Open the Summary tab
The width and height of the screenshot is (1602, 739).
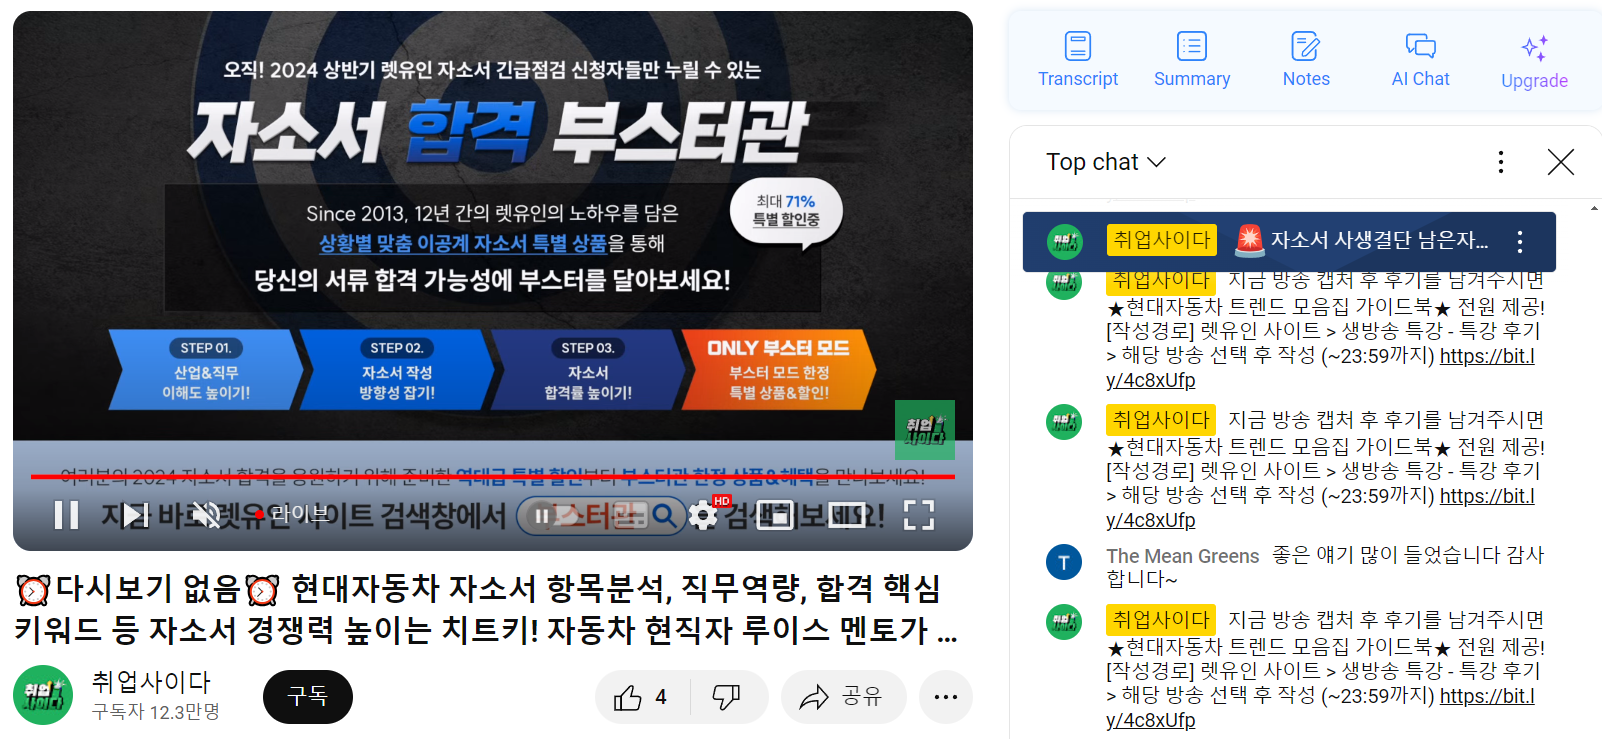[1192, 60]
